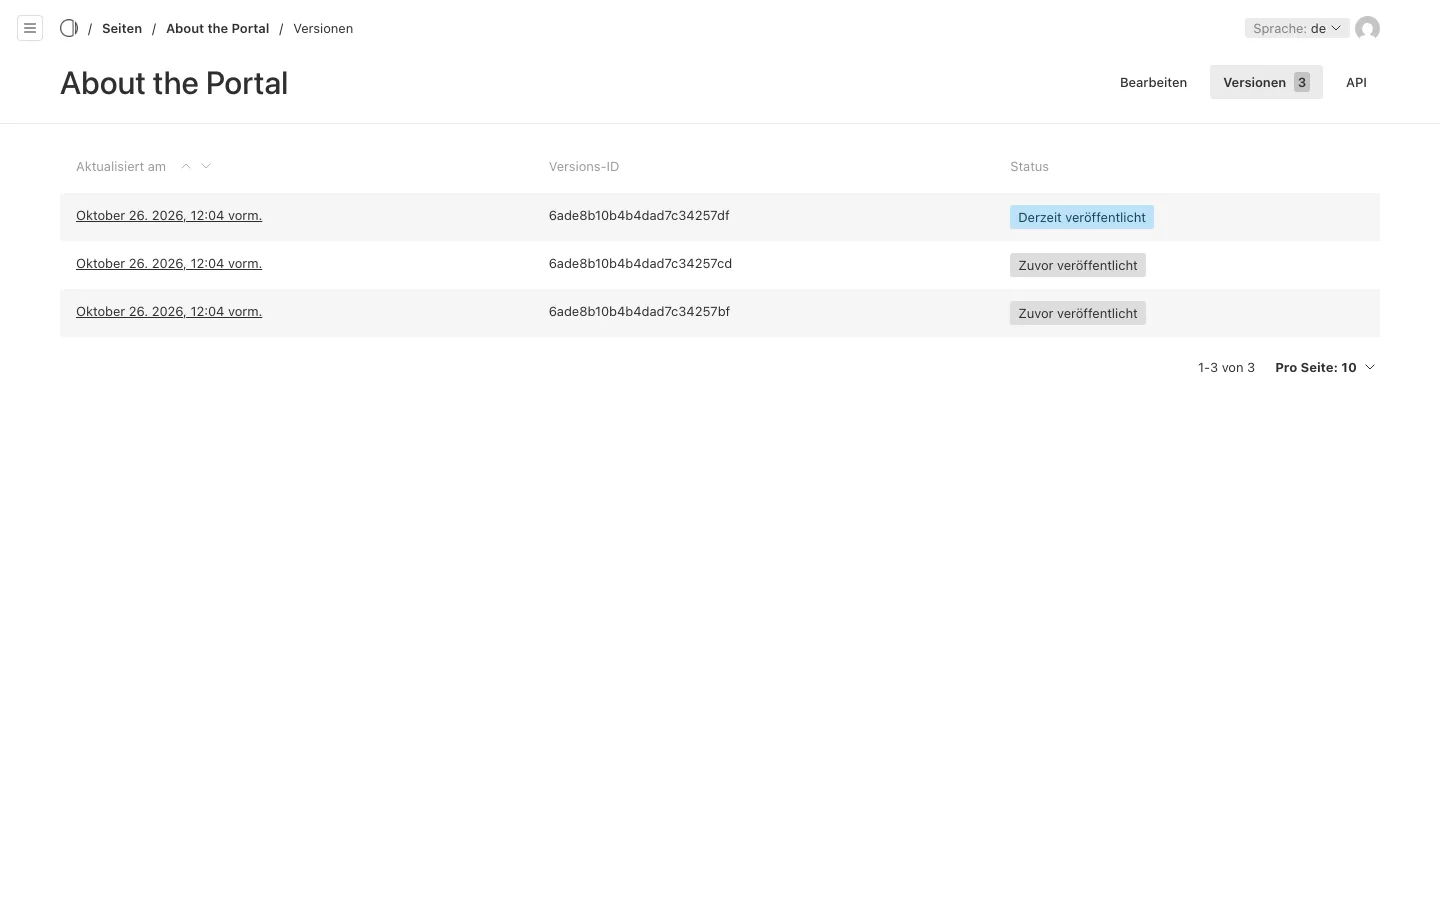Open the user account avatar

[1367, 28]
